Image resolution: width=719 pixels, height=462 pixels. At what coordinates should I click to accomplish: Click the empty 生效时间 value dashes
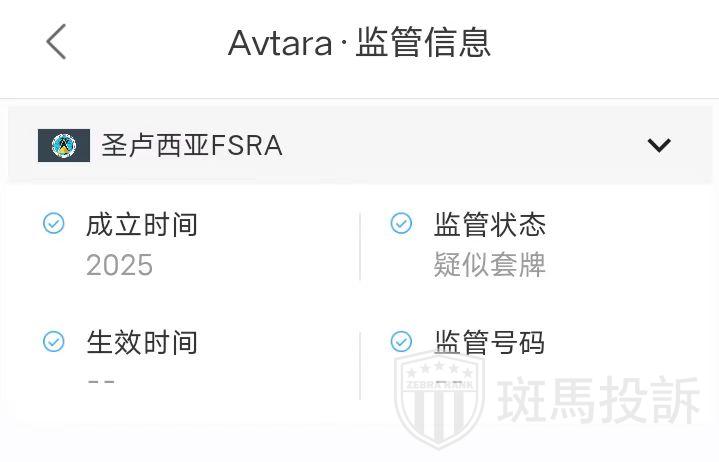point(101,382)
